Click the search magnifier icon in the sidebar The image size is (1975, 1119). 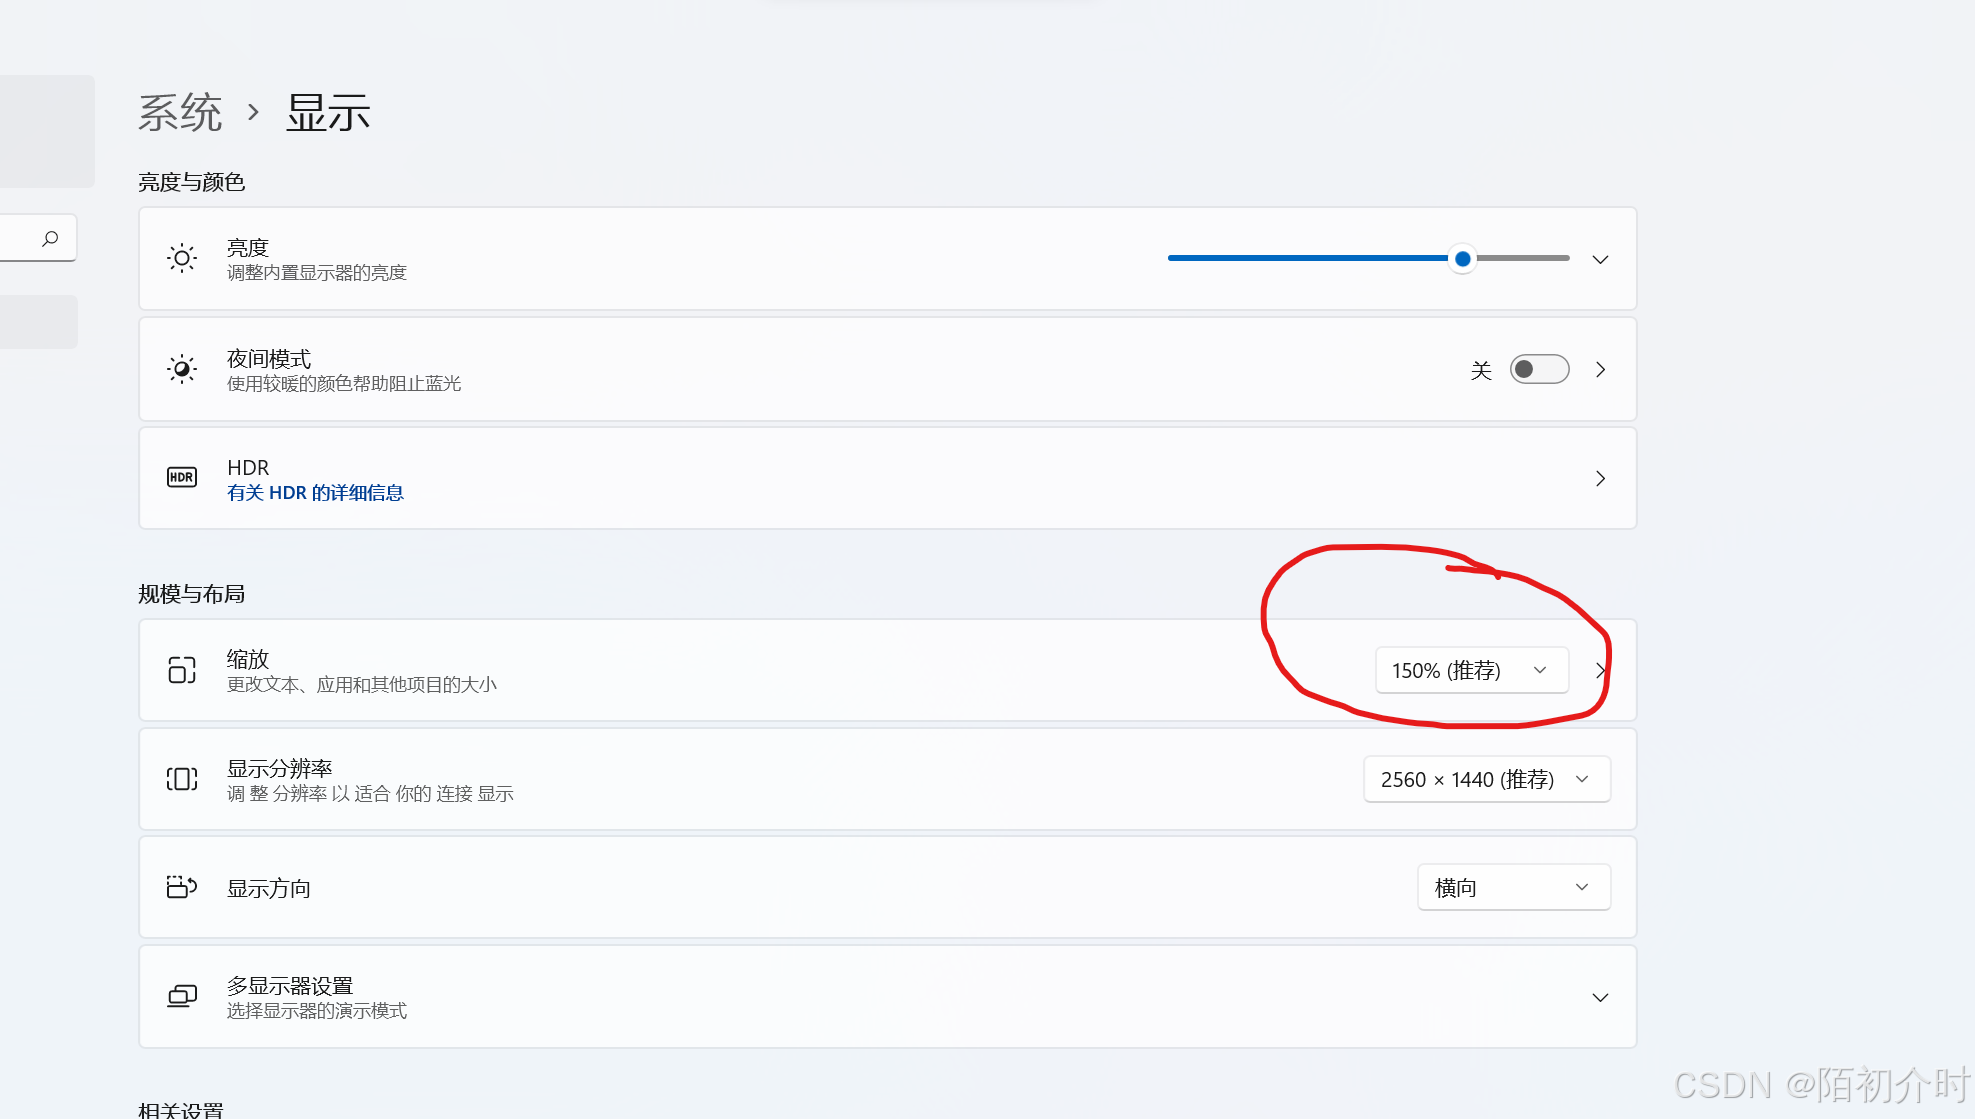(x=50, y=238)
